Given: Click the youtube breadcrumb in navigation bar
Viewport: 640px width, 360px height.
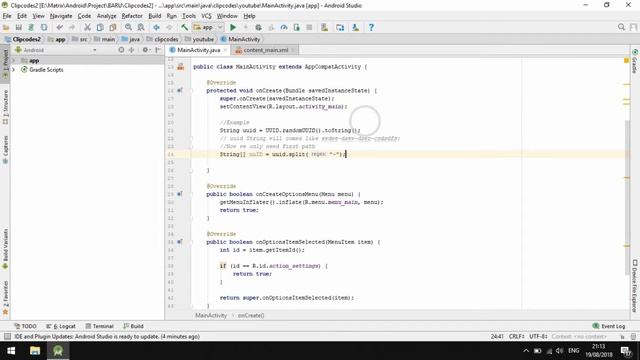Looking at the screenshot, I should pyautogui.click(x=199, y=39).
